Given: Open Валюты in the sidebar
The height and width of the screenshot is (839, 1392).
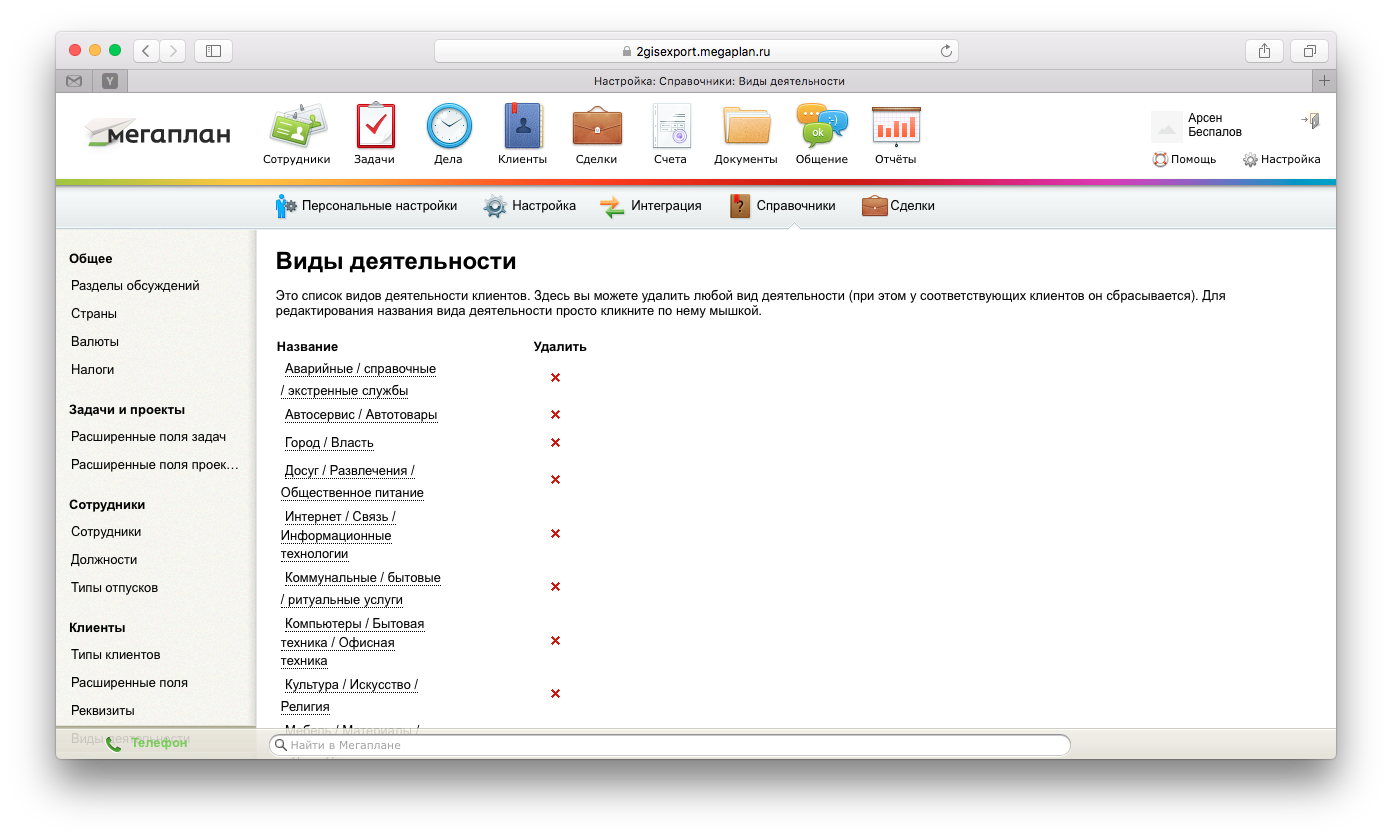Looking at the screenshot, I should pyautogui.click(x=95, y=342).
